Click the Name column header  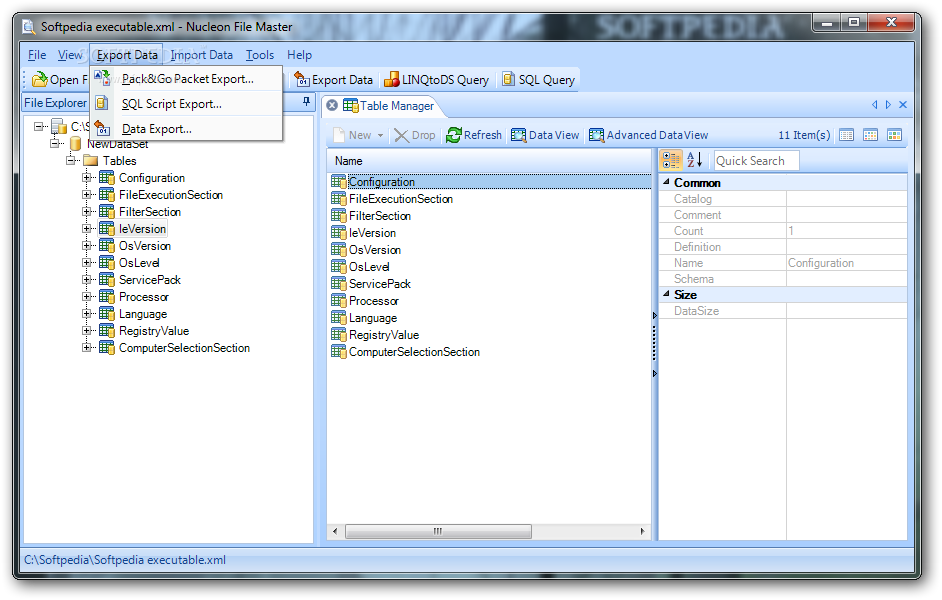tap(489, 161)
